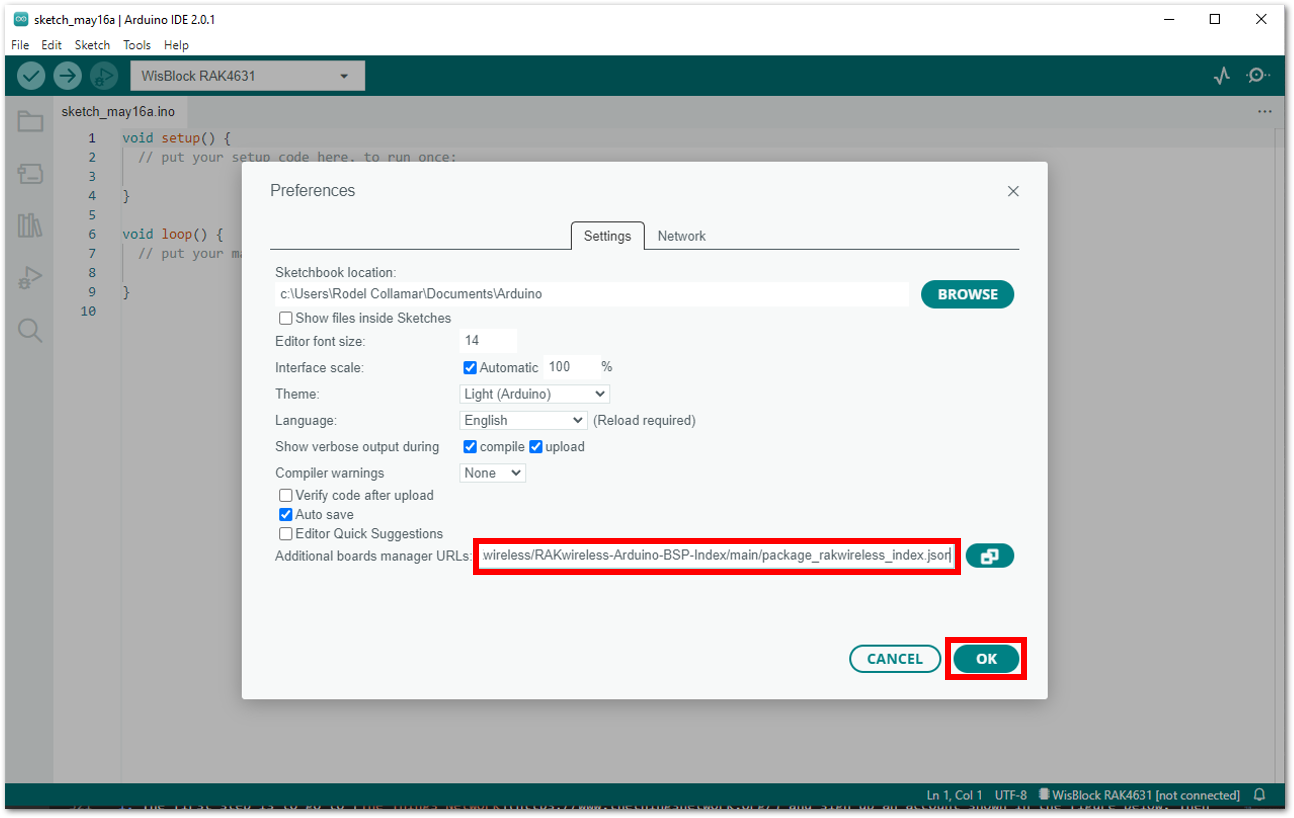Uncheck Automatic interface scale checkbox
Screen dimensions: 1294x818
pos(470,368)
